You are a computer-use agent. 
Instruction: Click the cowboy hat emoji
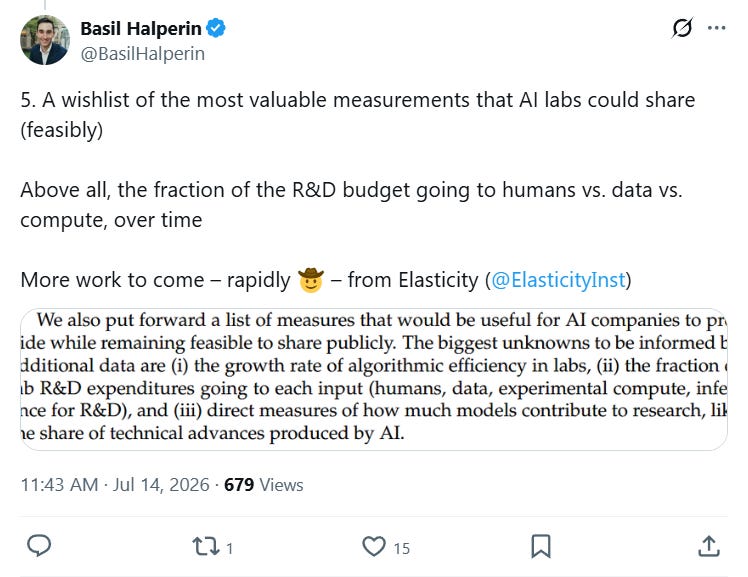click(311, 280)
